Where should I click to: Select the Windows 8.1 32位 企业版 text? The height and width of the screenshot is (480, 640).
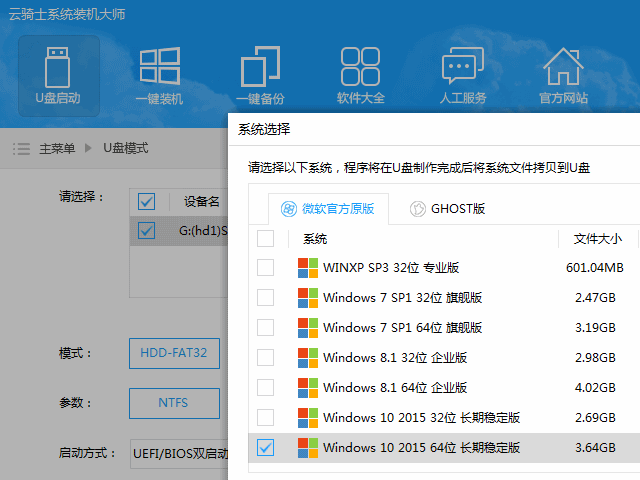(x=395, y=358)
